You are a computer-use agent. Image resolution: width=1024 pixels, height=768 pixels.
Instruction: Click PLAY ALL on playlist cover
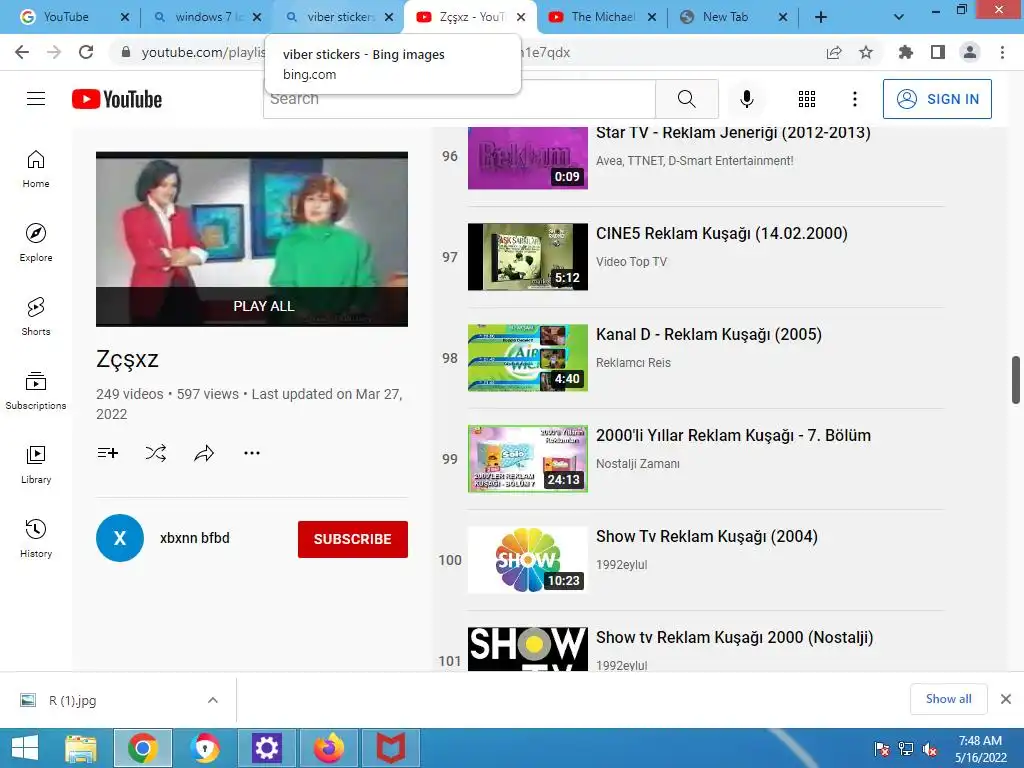coord(264,306)
